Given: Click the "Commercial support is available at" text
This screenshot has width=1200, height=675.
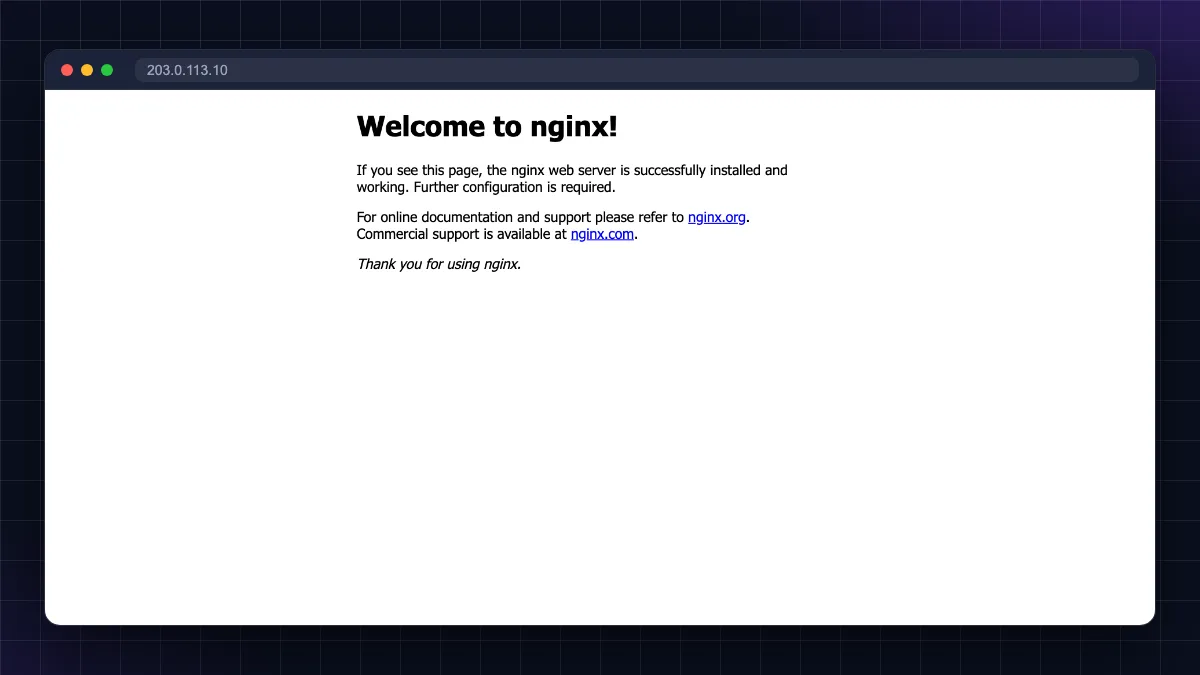Looking at the screenshot, I should pyautogui.click(x=462, y=234).
